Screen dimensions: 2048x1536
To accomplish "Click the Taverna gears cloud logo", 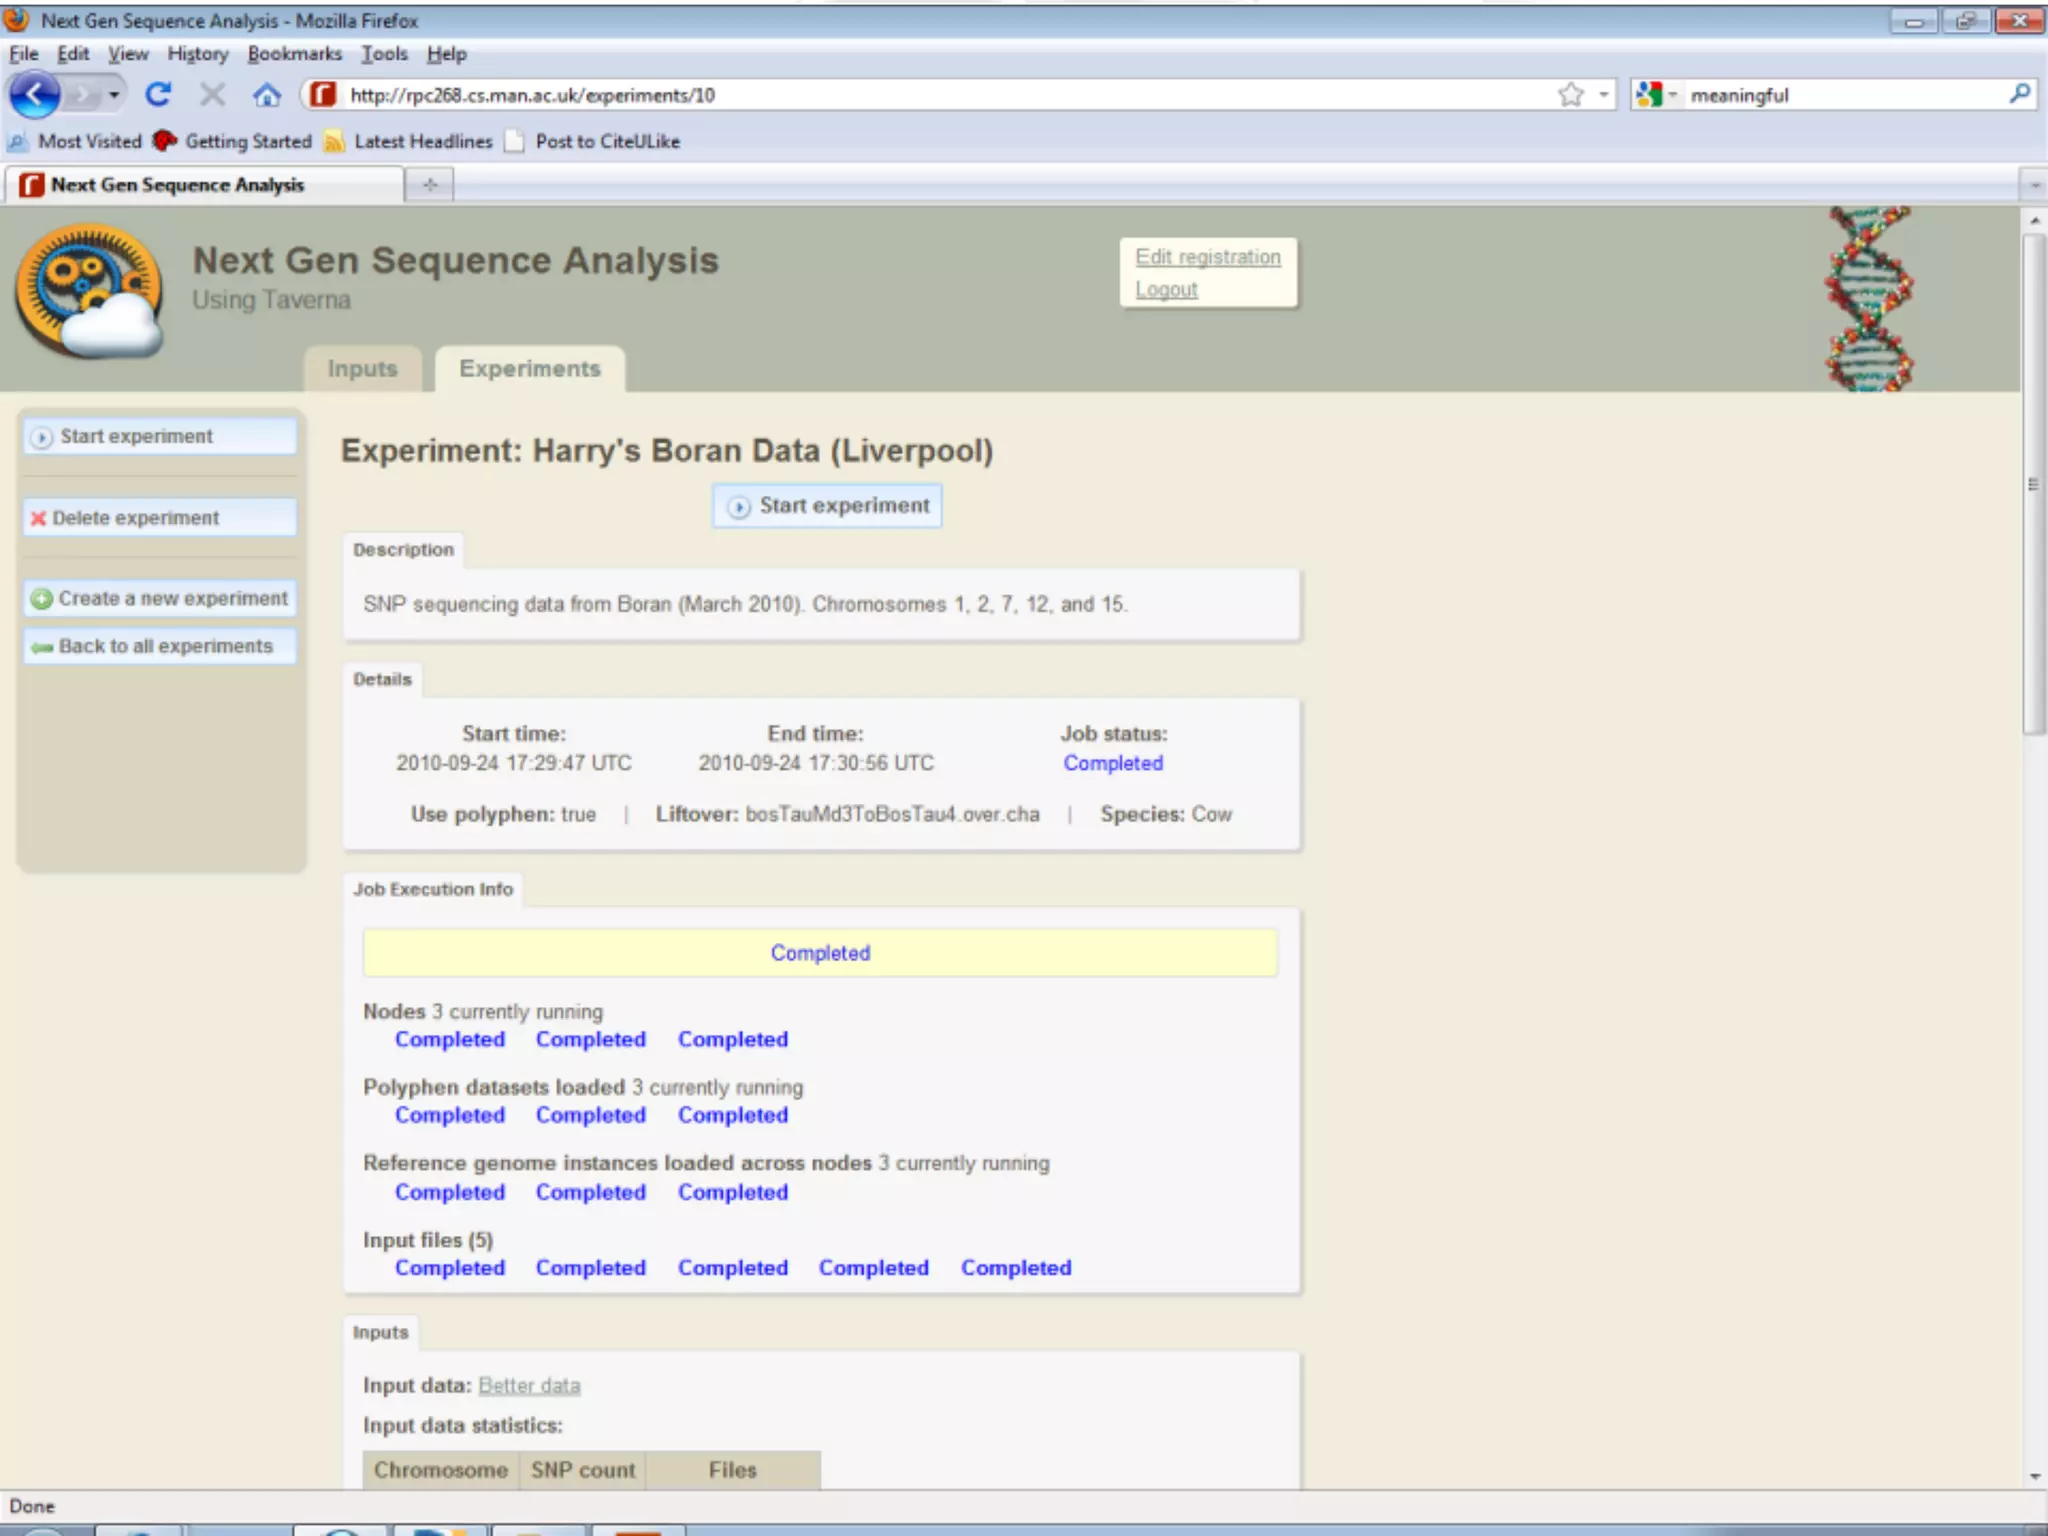I will pos(88,291).
